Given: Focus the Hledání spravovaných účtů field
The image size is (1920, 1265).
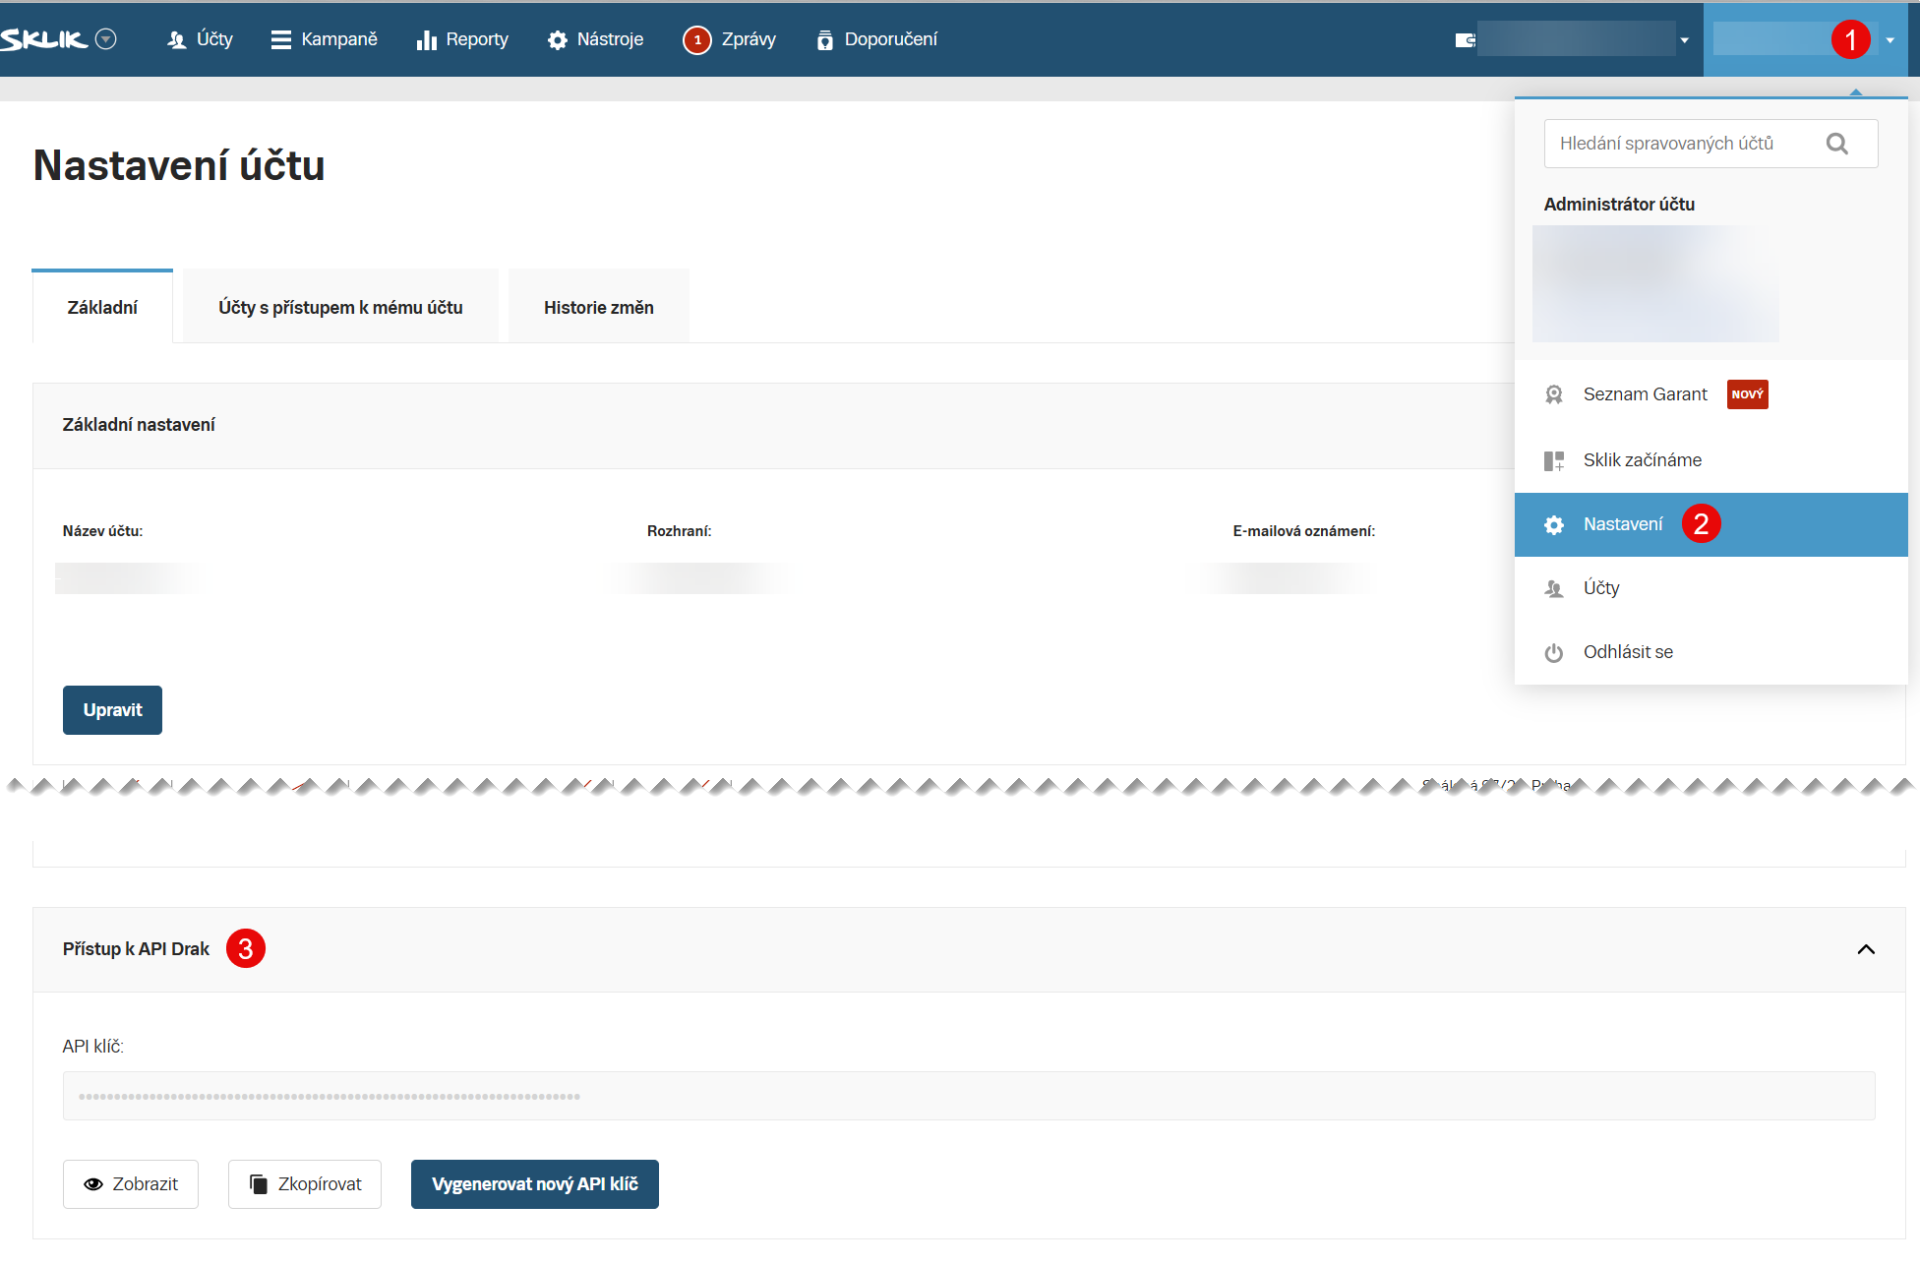Looking at the screenshot, I should (x=1710, y=143).
